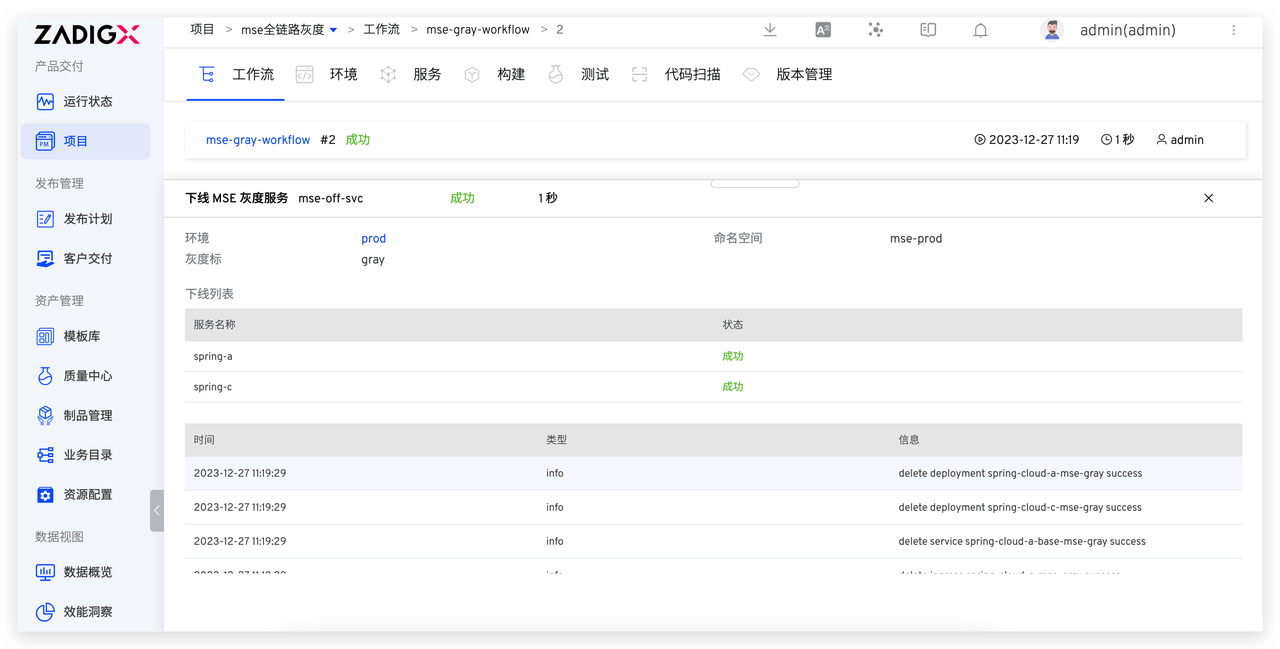
Task: Click the mse-gray-workflow link
Action: [x=257, y=139]
